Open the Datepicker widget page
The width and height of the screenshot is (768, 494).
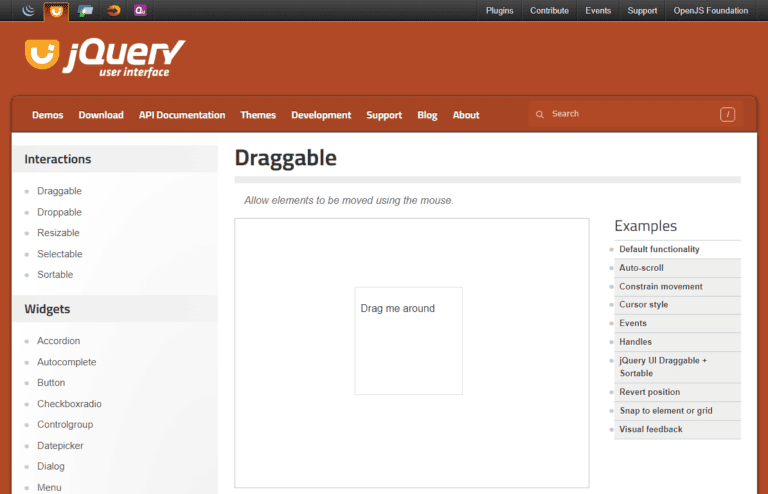[61, 445]
